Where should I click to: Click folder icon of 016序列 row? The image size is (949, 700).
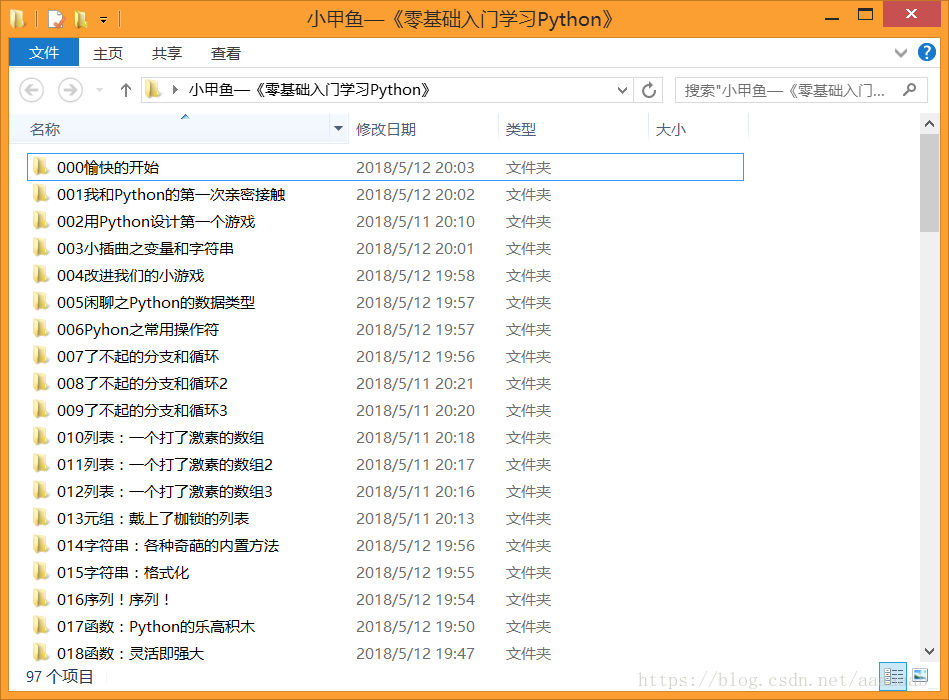coord(41,598)
